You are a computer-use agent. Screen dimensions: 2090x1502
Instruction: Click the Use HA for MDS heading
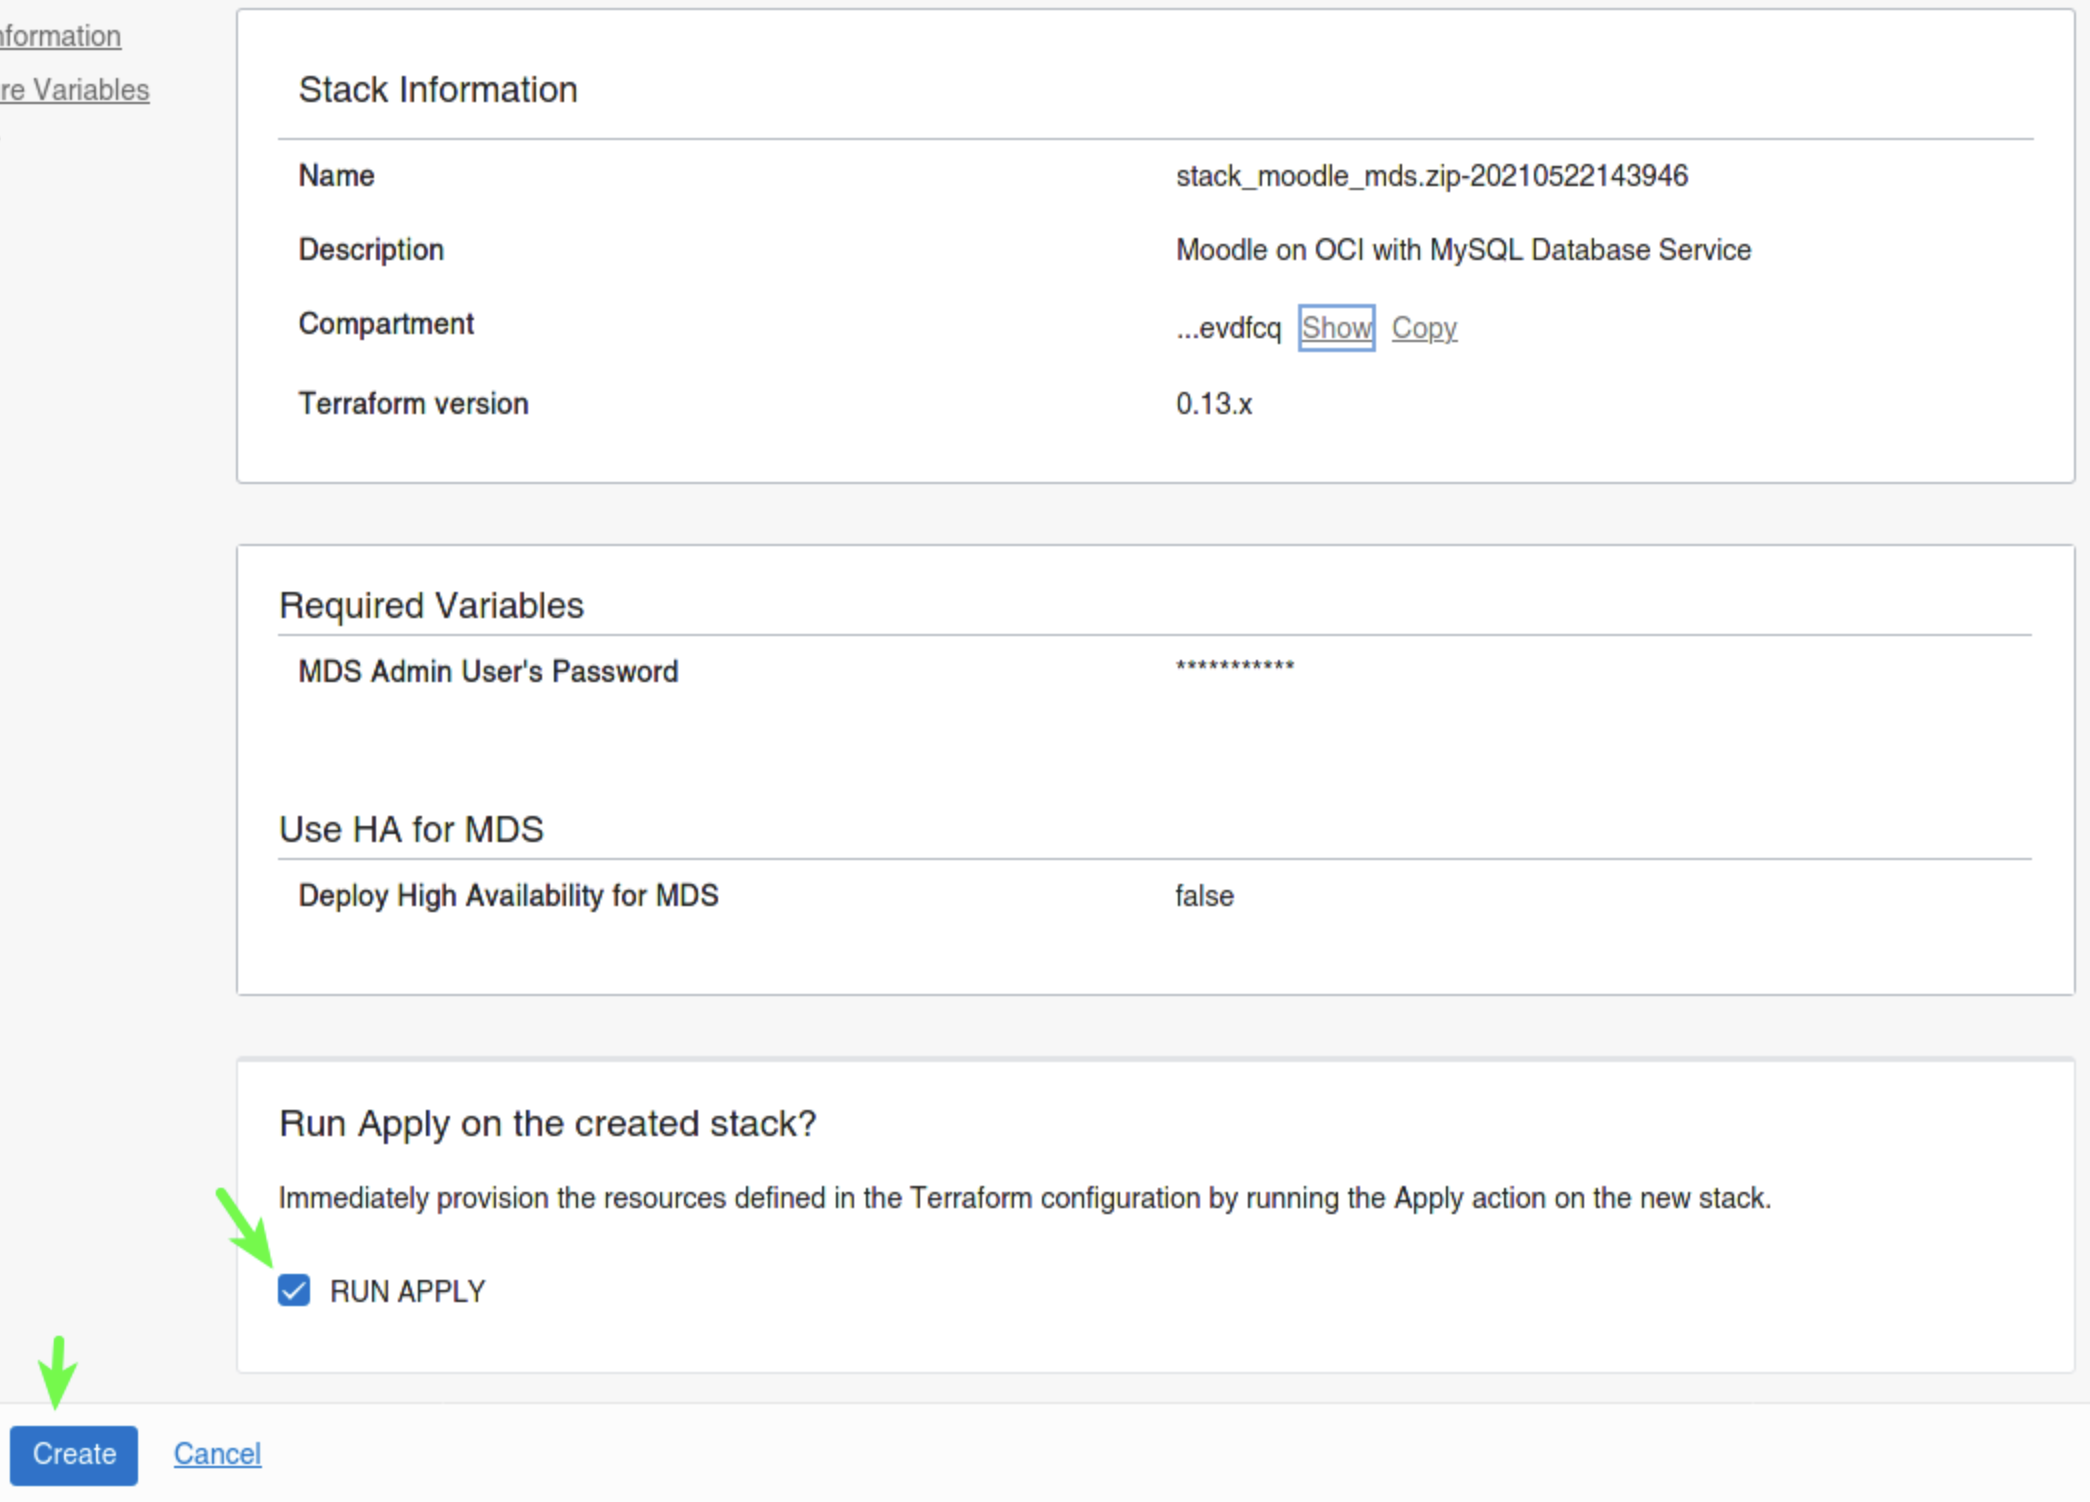[411, 830]
